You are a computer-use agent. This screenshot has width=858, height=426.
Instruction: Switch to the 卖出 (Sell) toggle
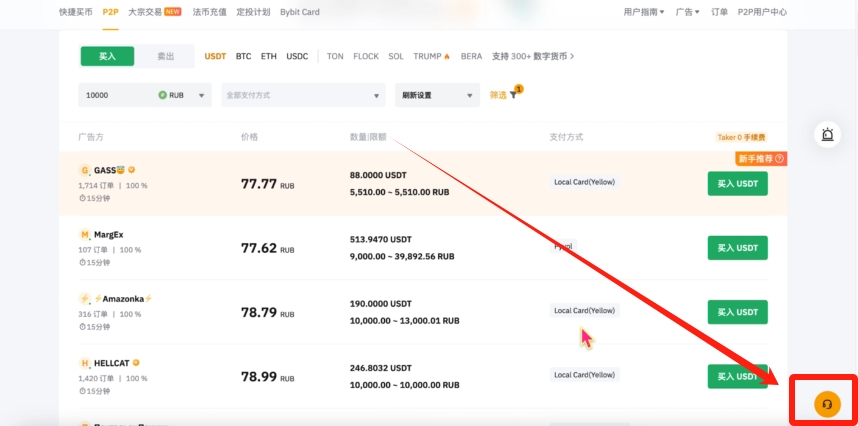coord(166,56)
